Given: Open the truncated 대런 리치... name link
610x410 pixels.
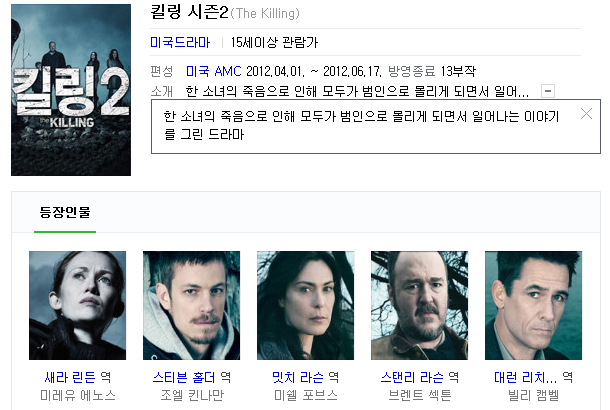Looking at the screenshot, I should 526,377.
